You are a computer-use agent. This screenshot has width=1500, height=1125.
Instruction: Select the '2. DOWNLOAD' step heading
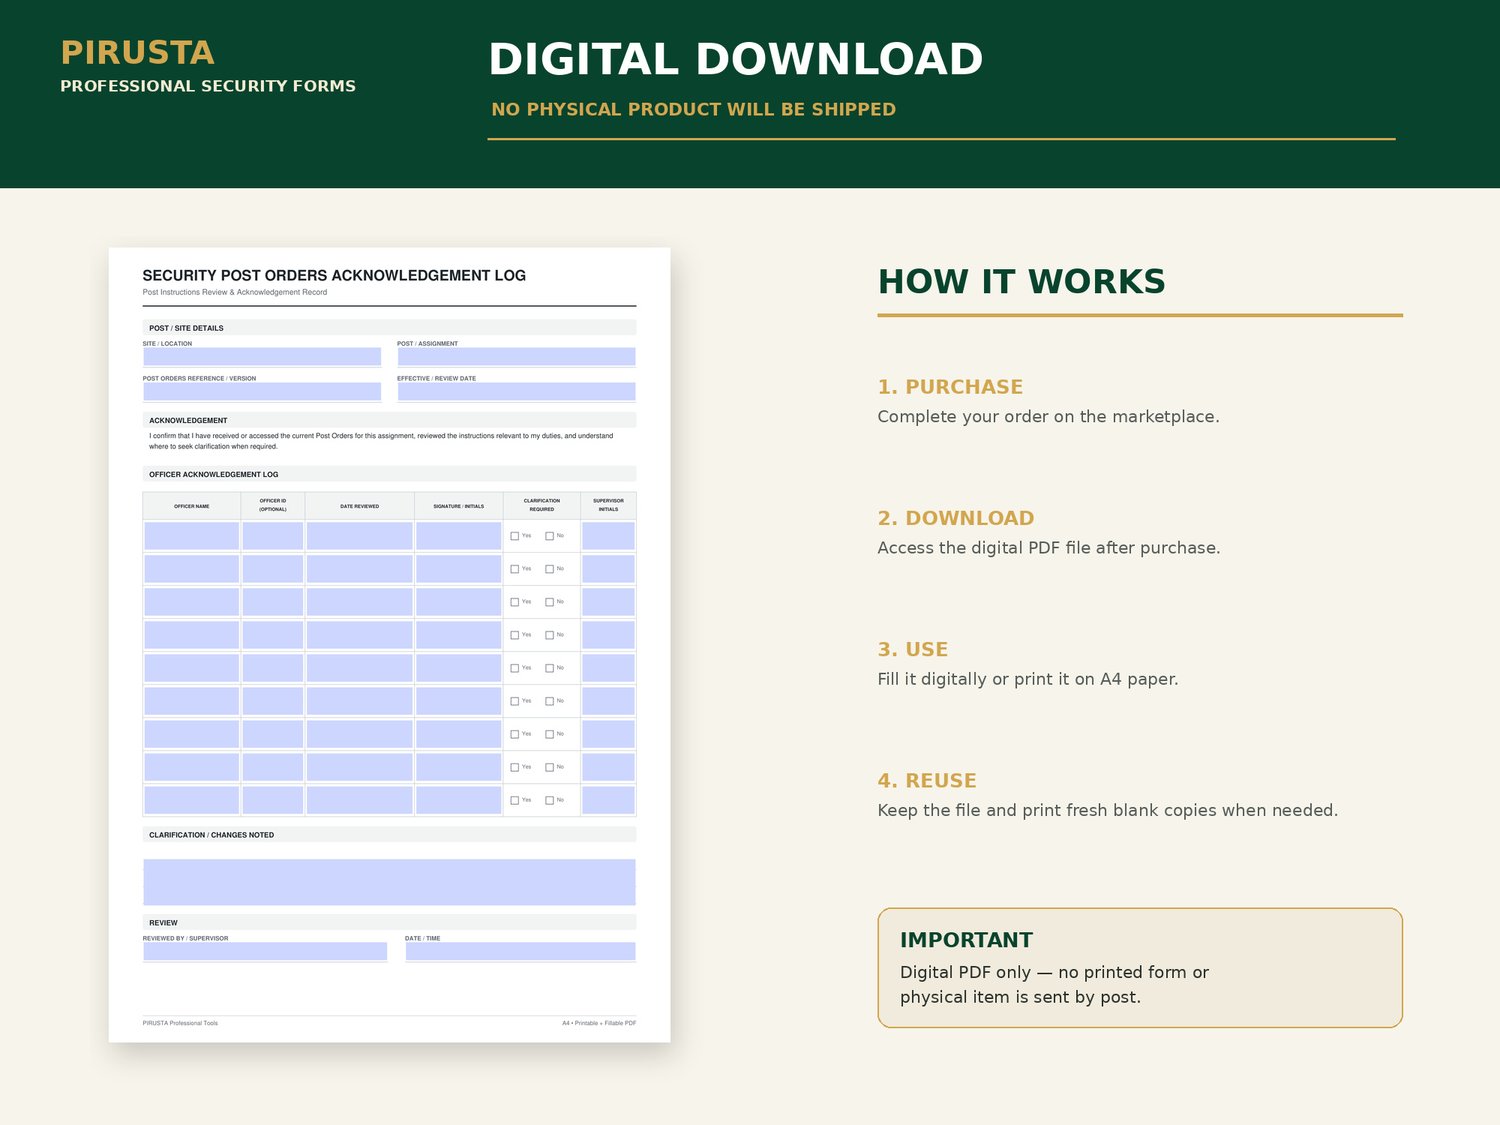956,518
